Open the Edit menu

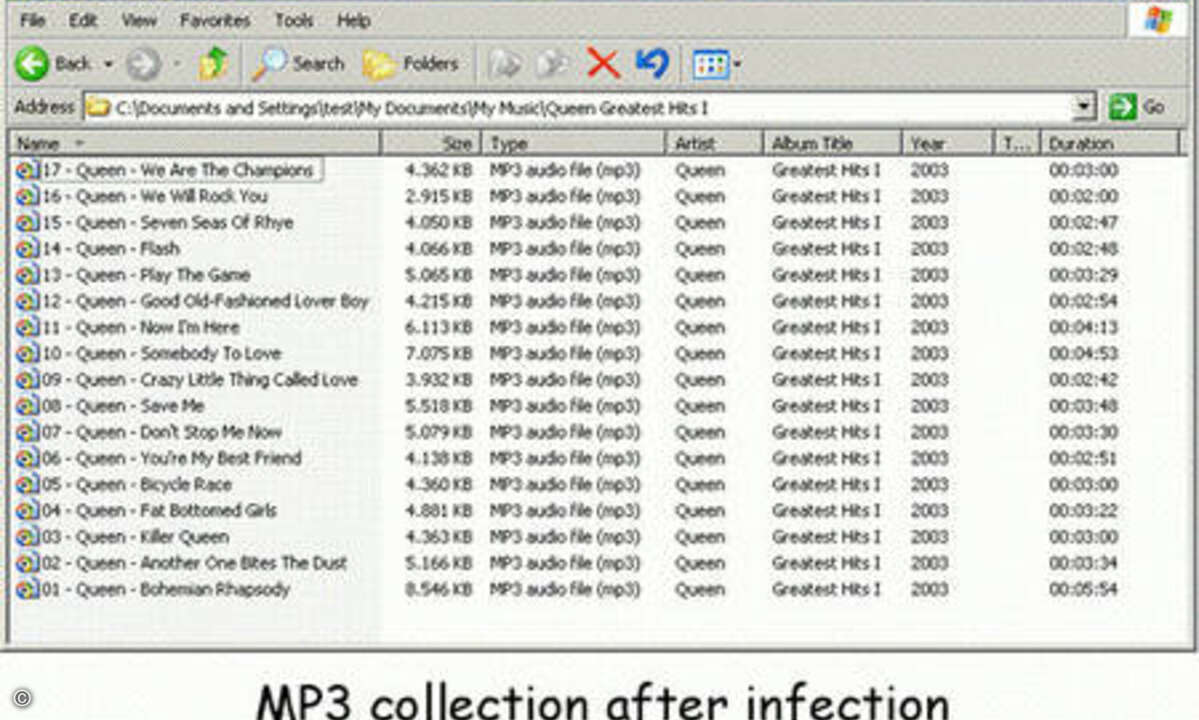[x=83, y=20]
